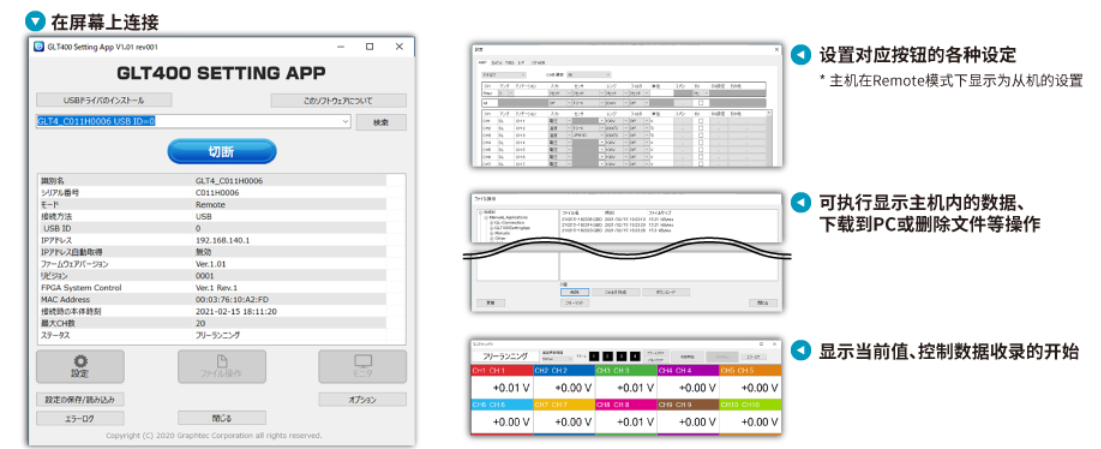Switch to the DATA settings tab
Screen dimensions: 1101x449
coord(496,63)
